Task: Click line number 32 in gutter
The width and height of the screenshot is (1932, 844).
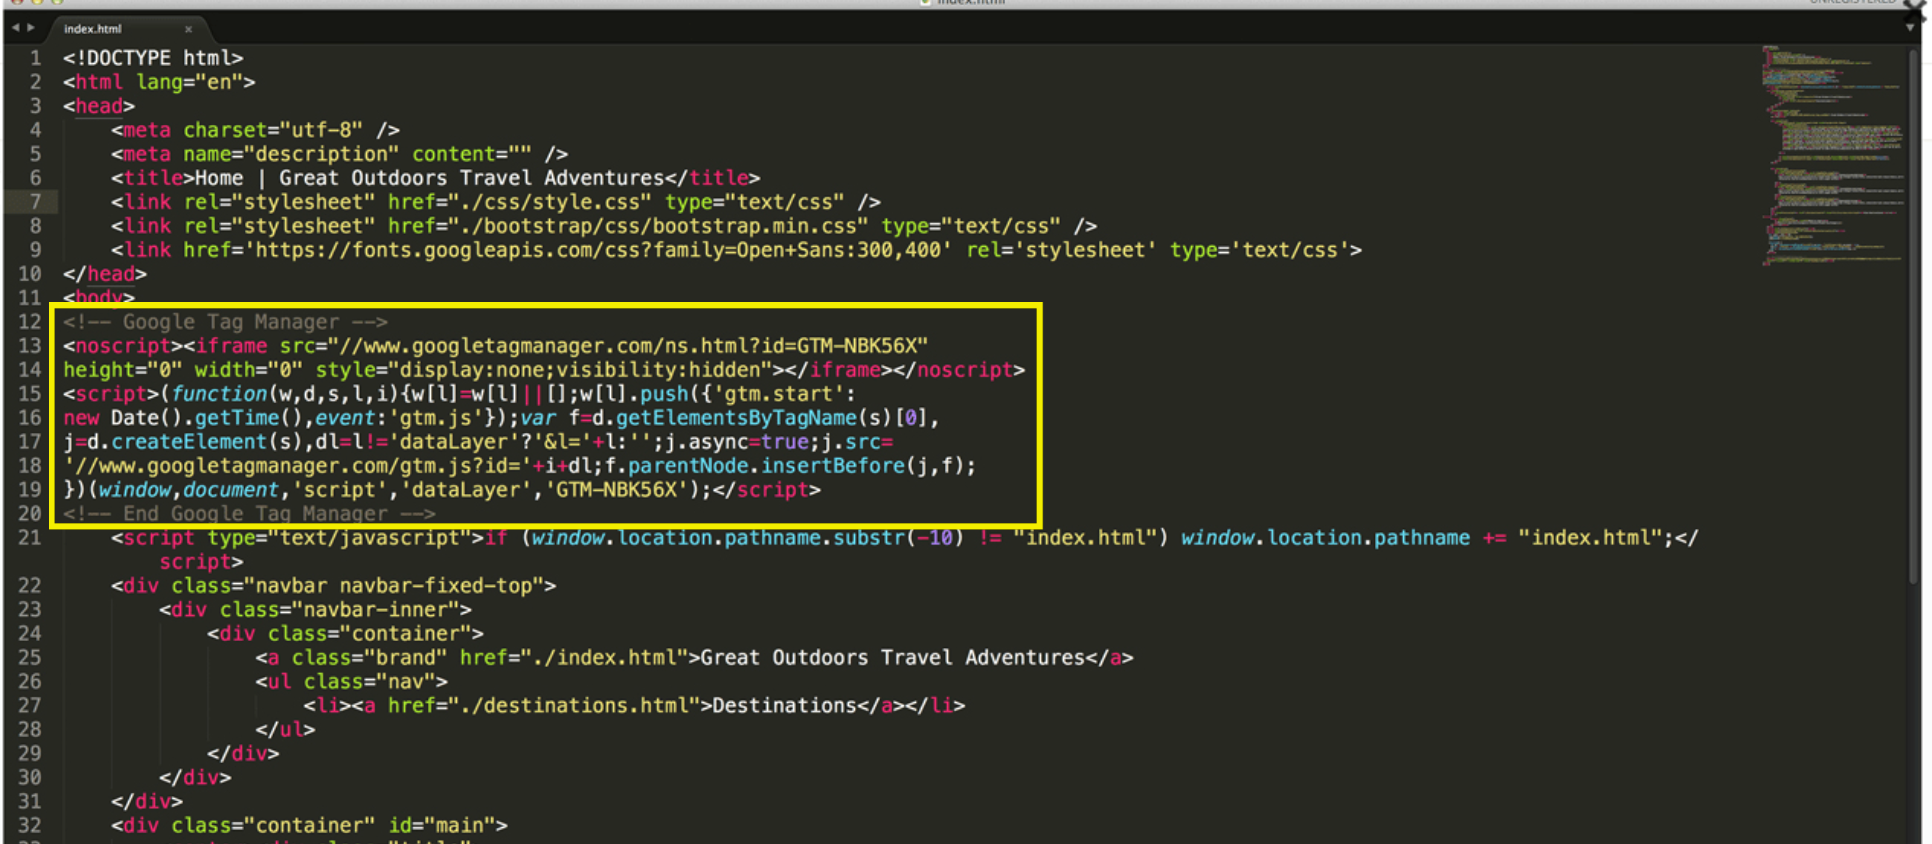Action: 30,826
